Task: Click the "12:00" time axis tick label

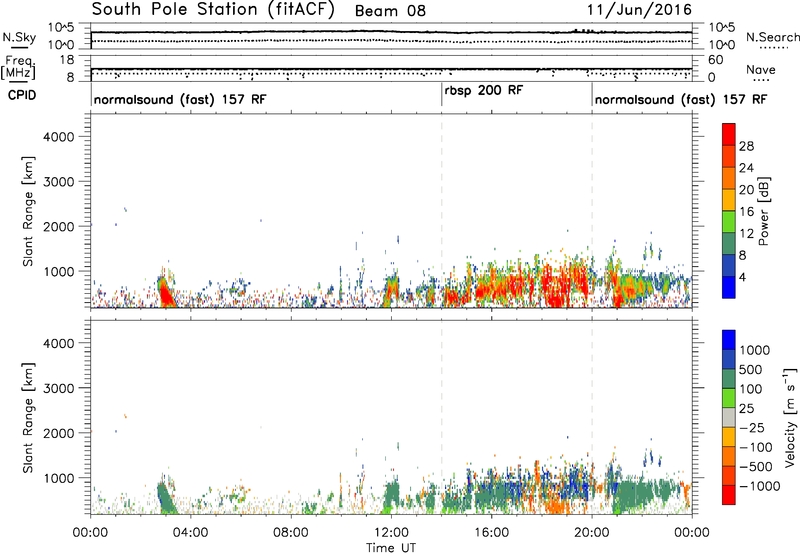Action: [x=391, y=533]
